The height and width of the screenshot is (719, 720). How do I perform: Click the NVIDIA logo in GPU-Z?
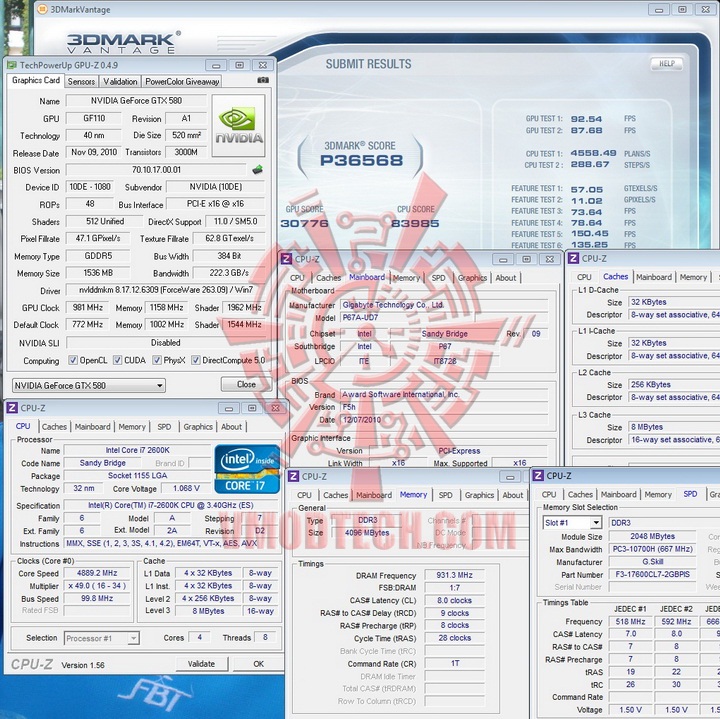(238, 125)
